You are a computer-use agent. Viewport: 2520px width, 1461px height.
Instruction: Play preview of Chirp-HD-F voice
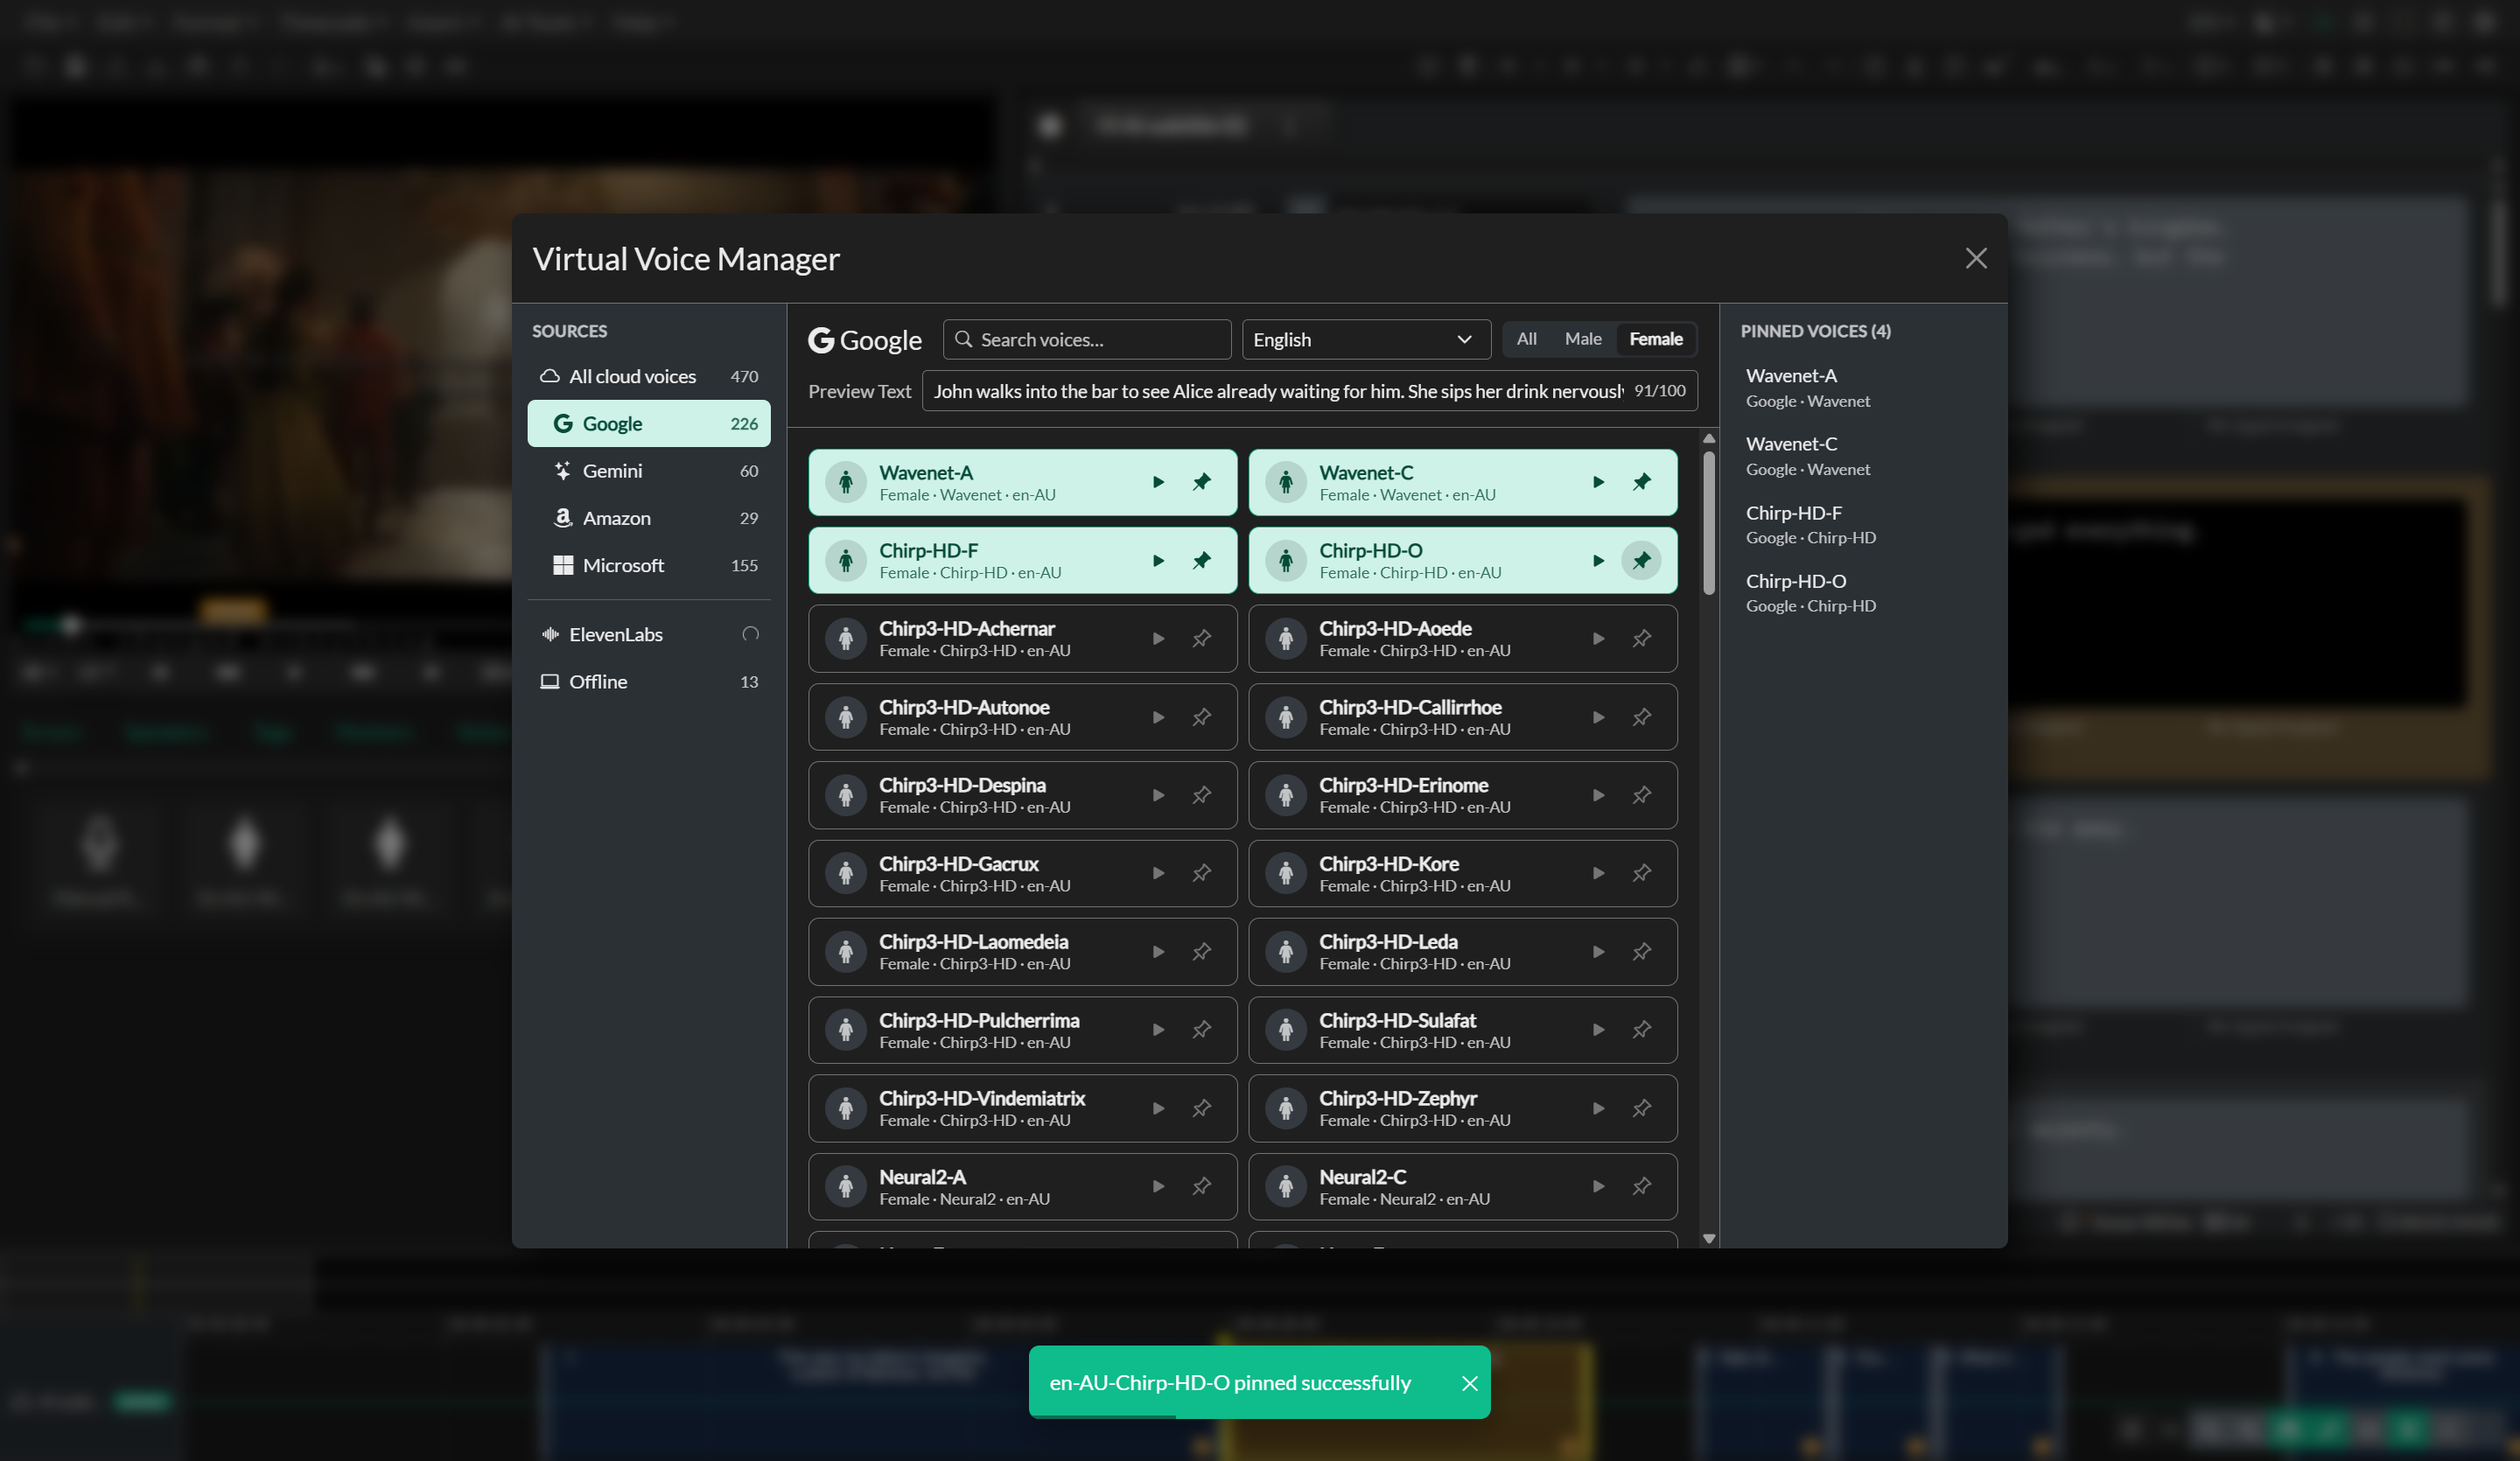(1158, 560)
